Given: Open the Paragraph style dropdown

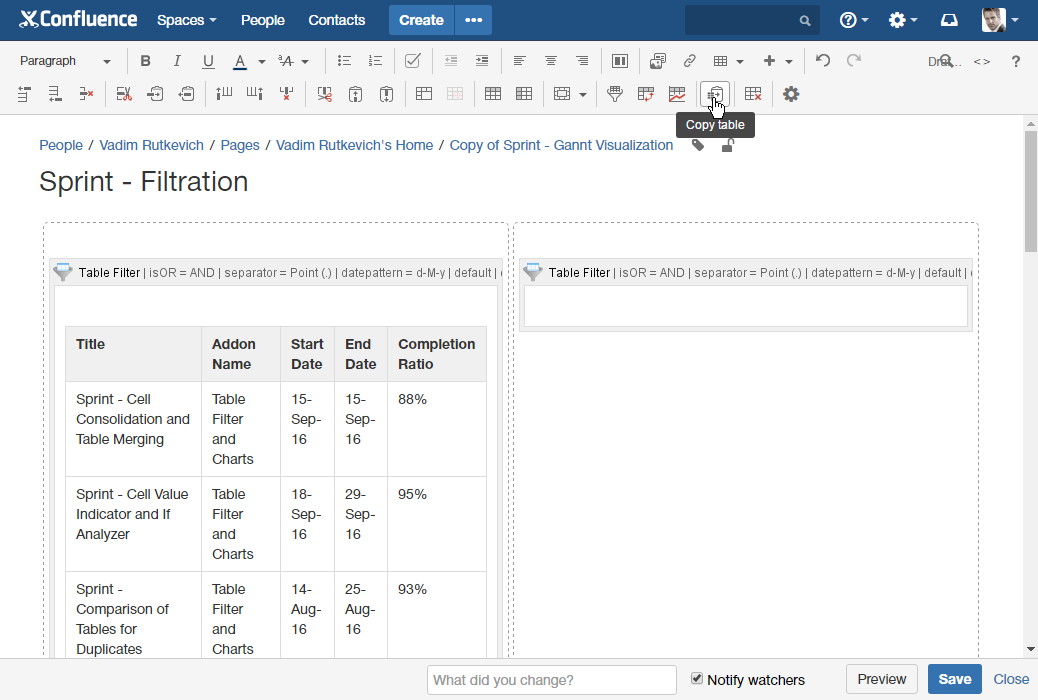Looking at the screenshot, I should 65,61.
